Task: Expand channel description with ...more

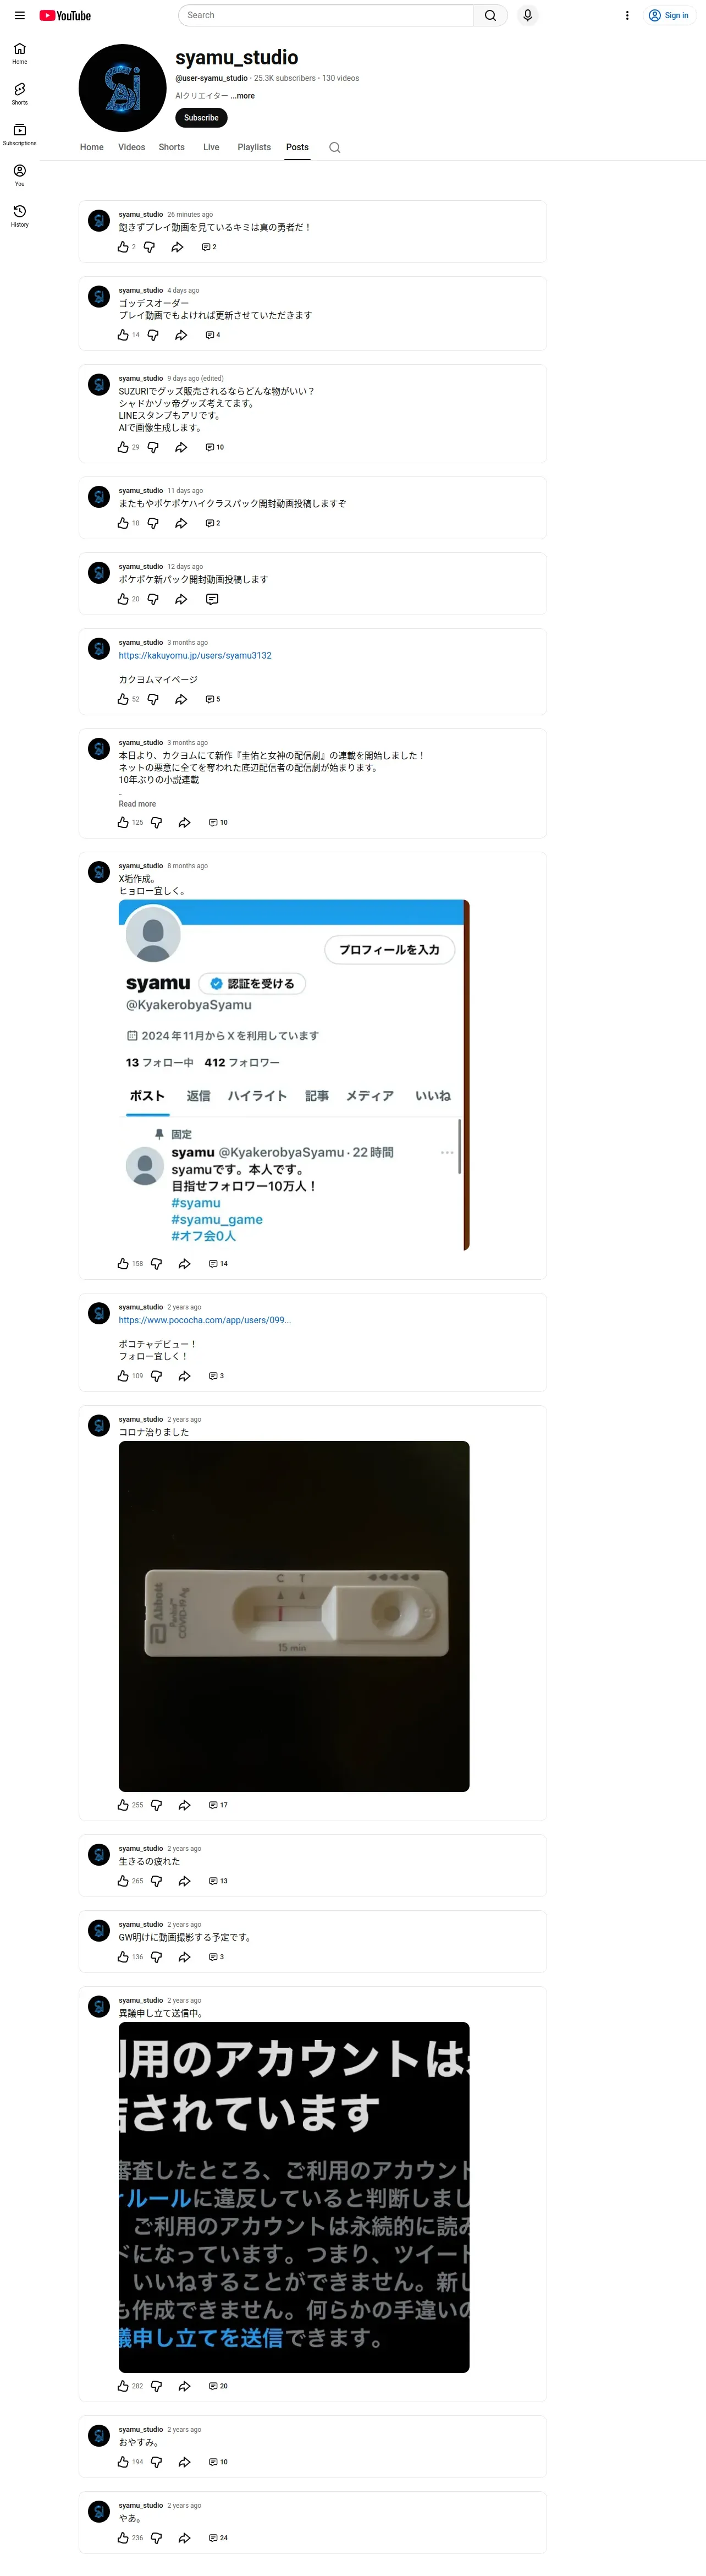Action: (x=243, y=96)
